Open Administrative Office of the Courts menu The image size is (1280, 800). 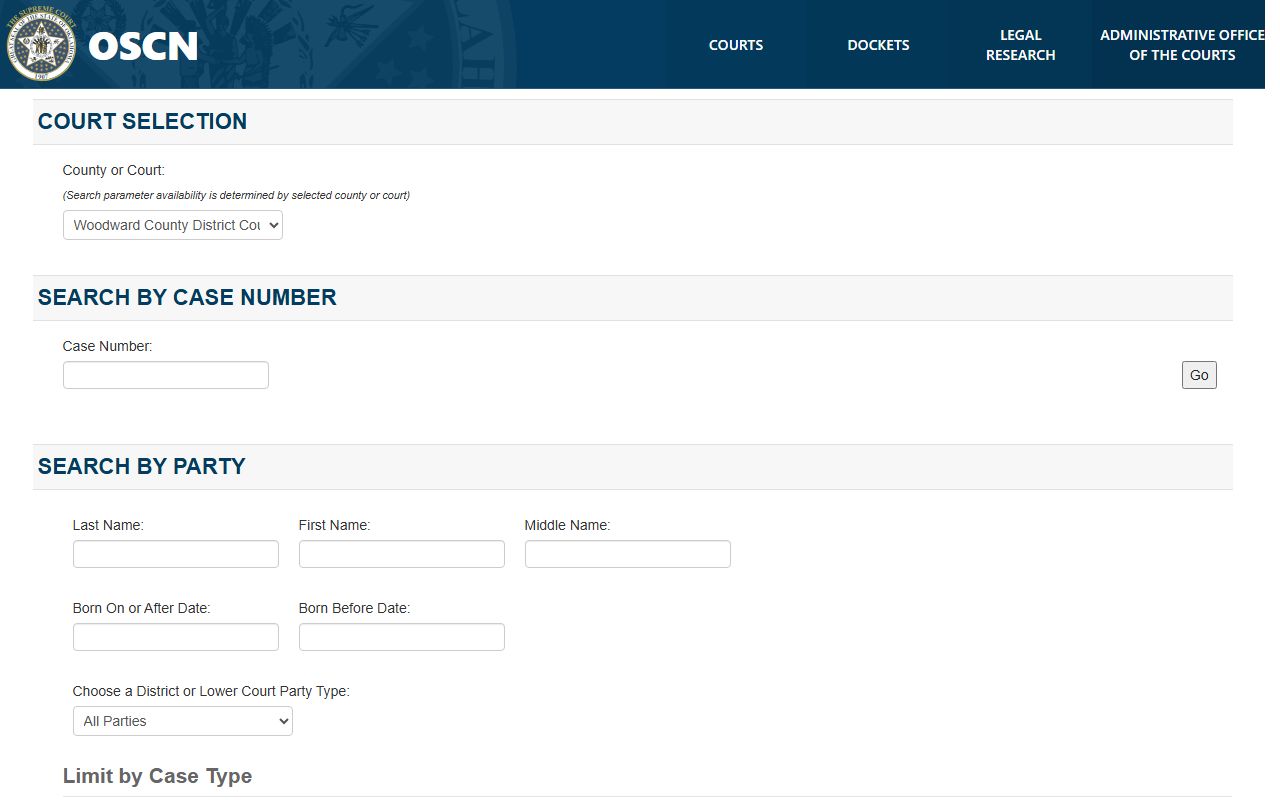pyautogui.click(x=1181, y=45)
